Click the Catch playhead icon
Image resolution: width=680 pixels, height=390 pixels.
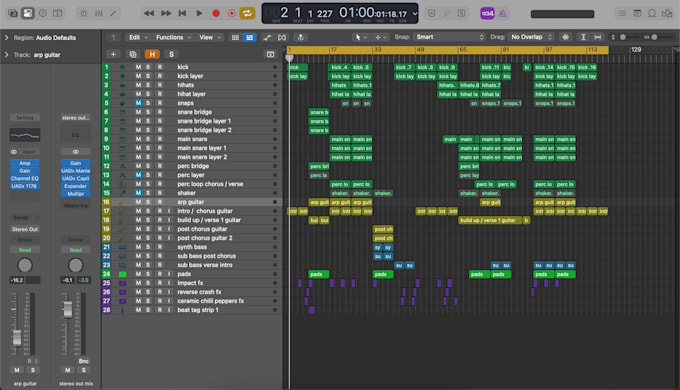tap(301, 37)
